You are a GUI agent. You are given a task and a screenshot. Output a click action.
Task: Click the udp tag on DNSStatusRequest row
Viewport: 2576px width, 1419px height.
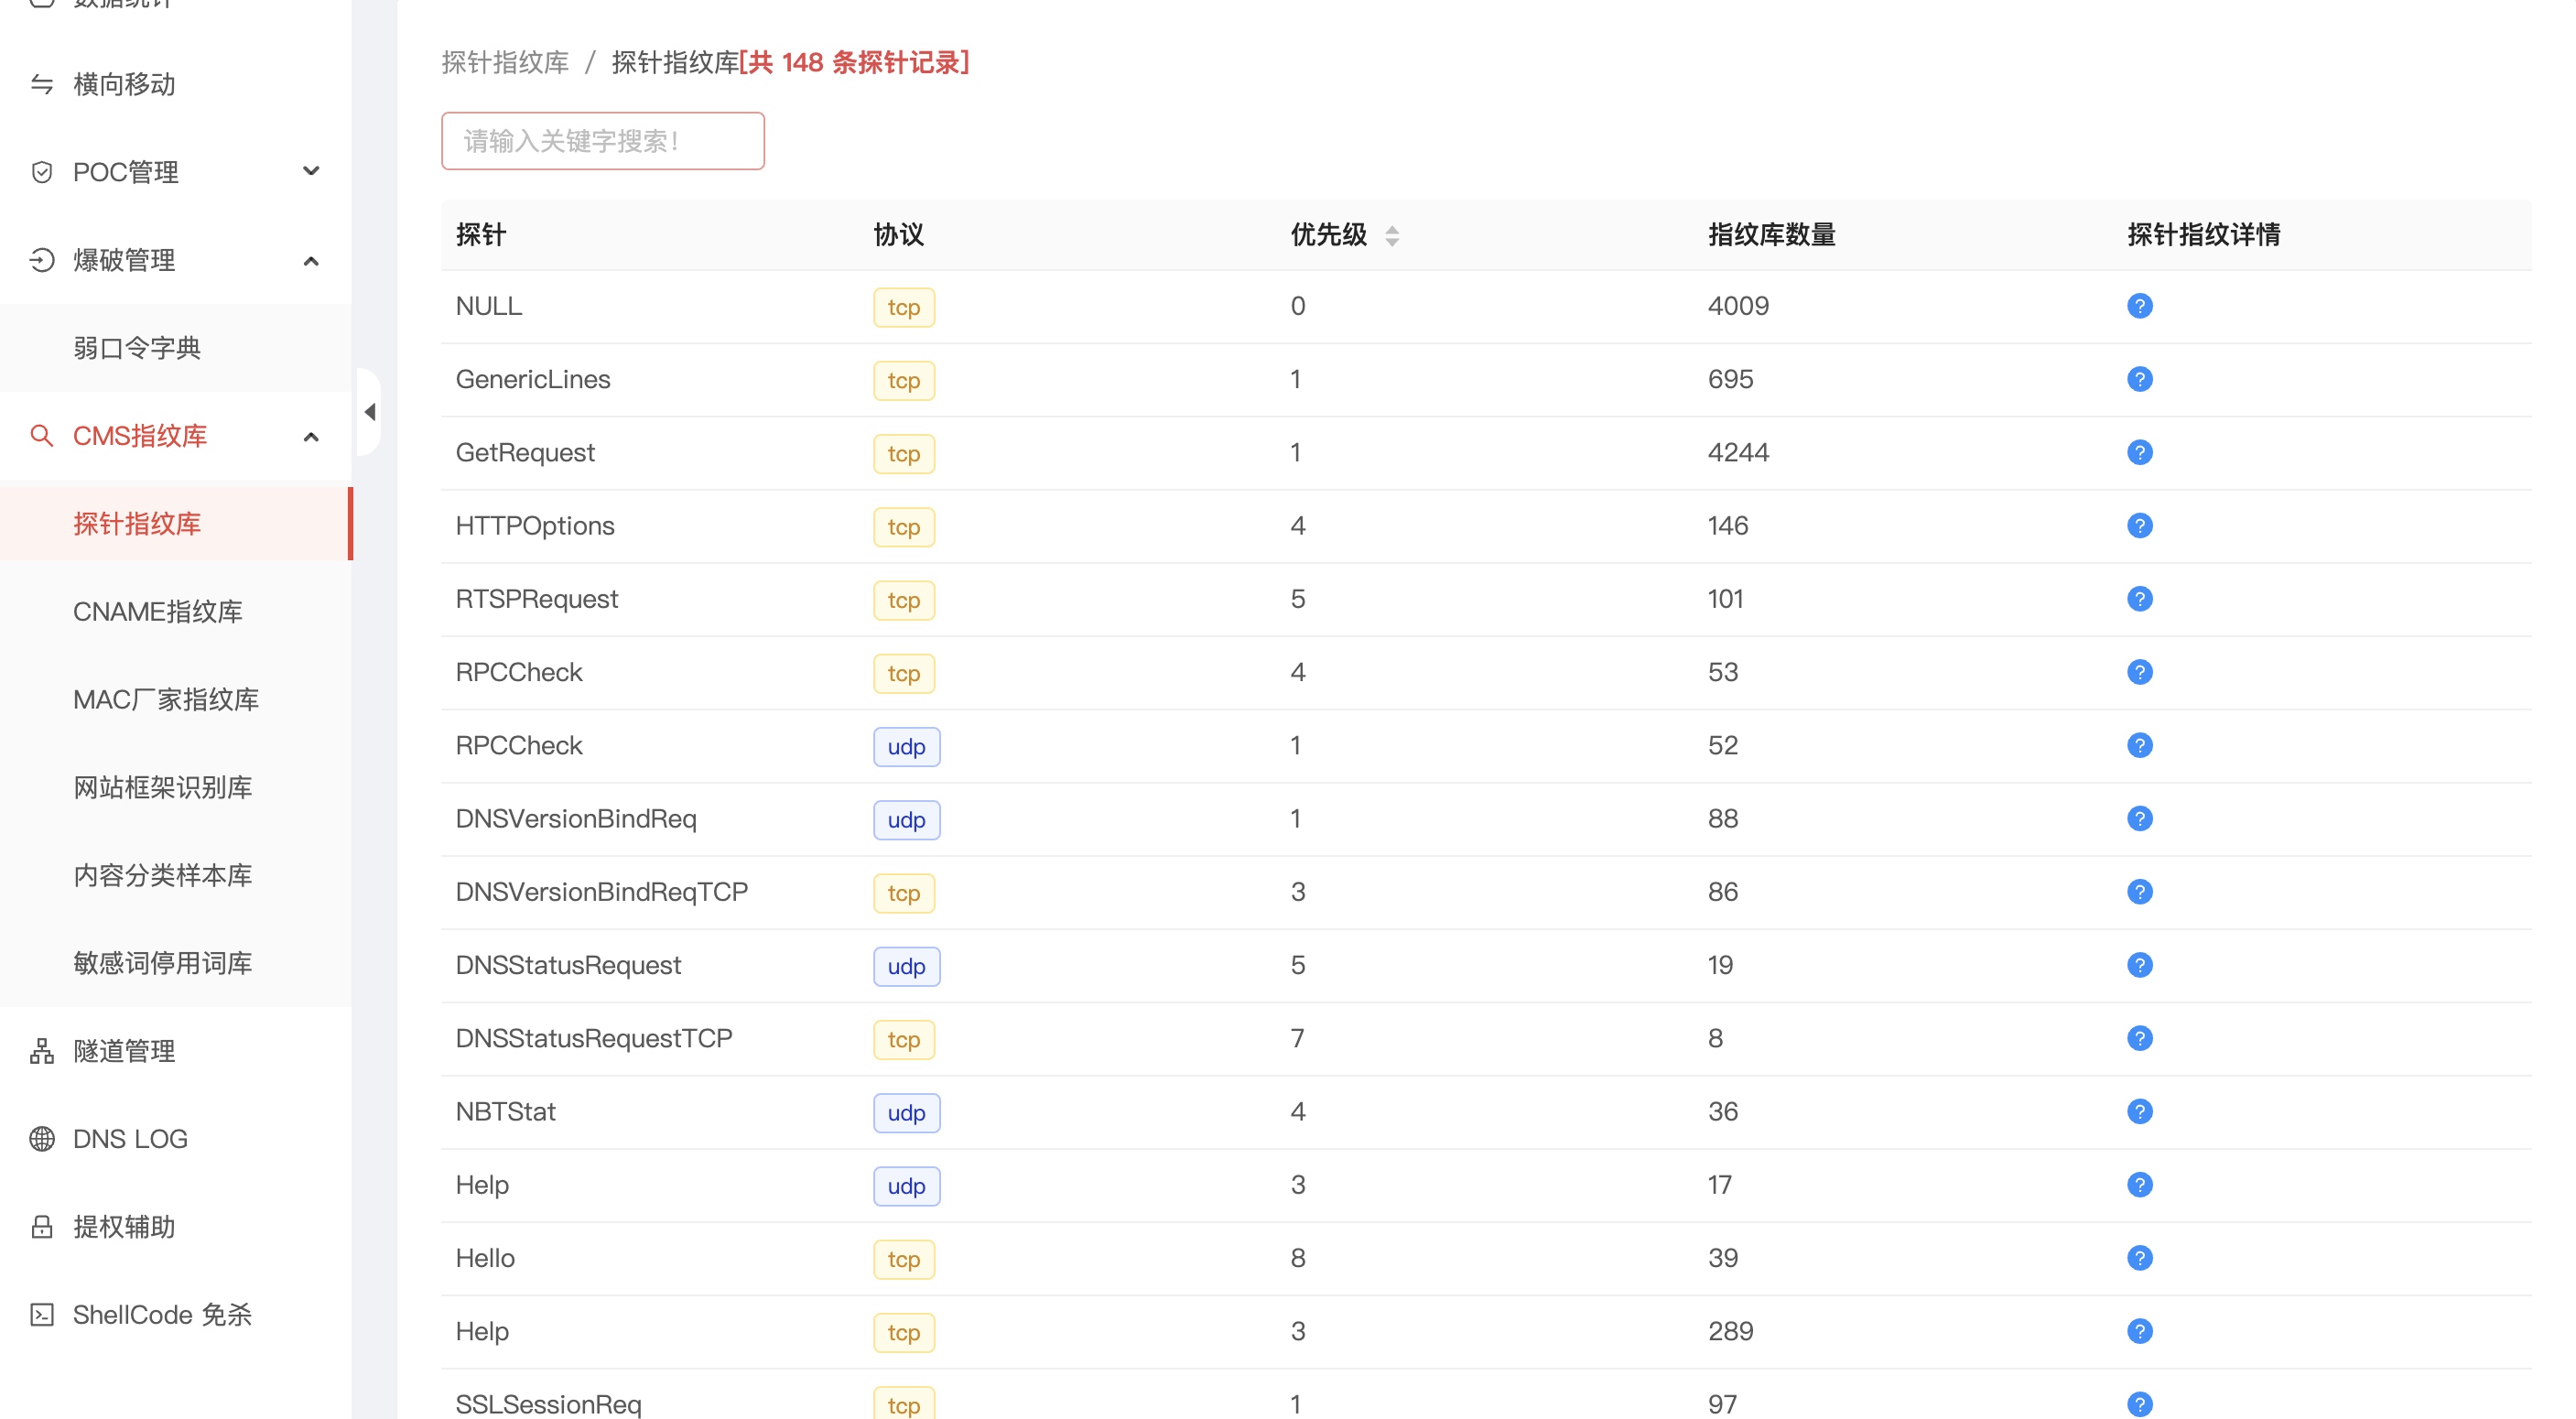(906, 967)
